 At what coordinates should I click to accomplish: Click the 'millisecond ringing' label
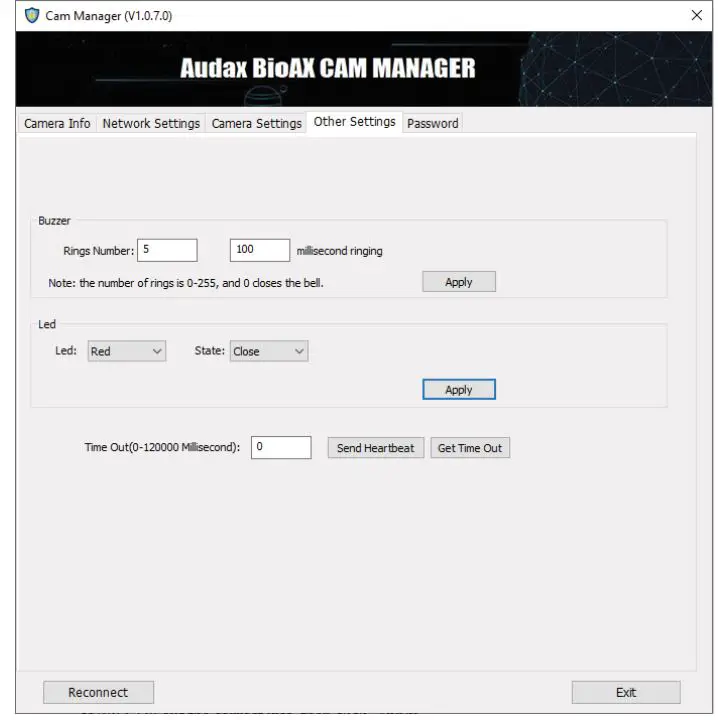(x=339, y=251)
